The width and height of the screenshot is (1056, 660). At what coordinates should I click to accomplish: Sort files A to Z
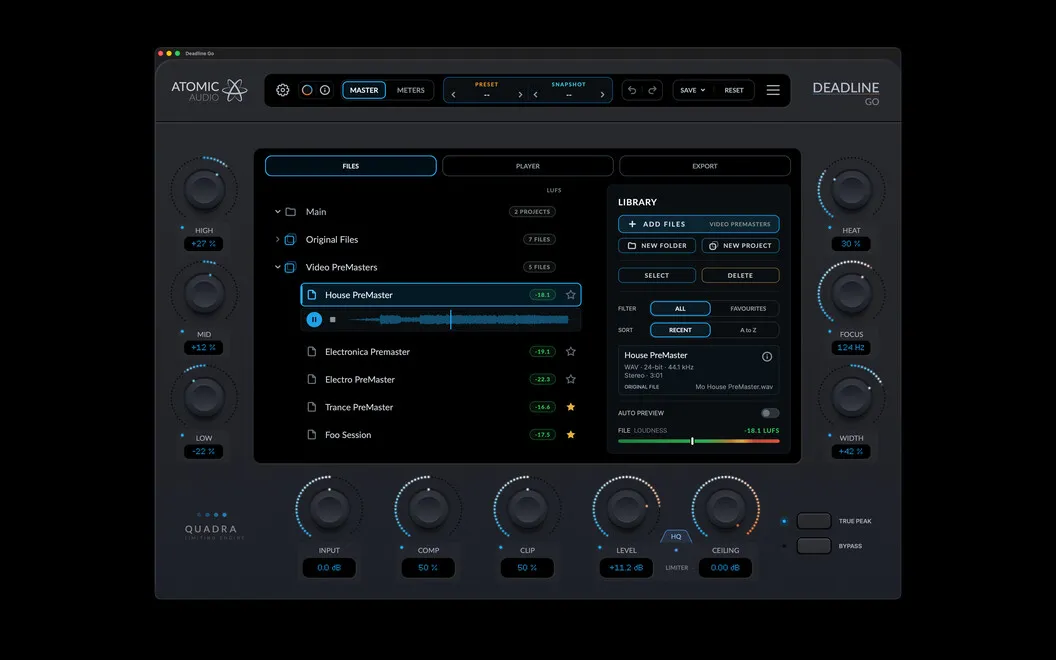748,330
